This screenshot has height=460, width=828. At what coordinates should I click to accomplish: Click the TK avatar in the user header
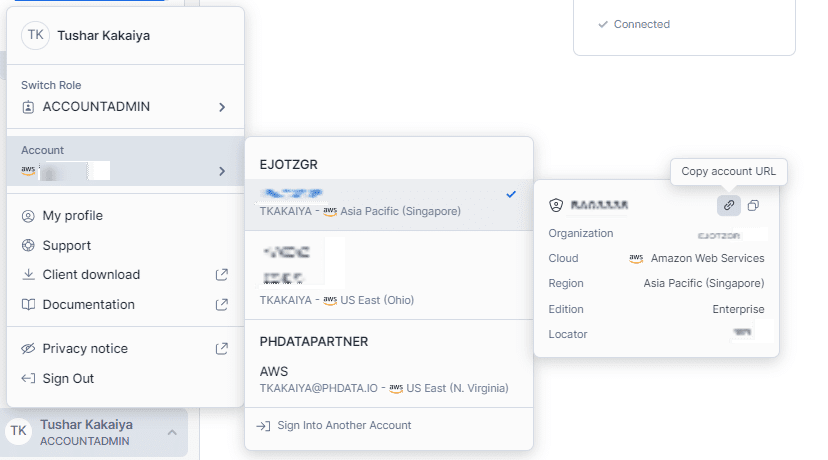[35, 35]
